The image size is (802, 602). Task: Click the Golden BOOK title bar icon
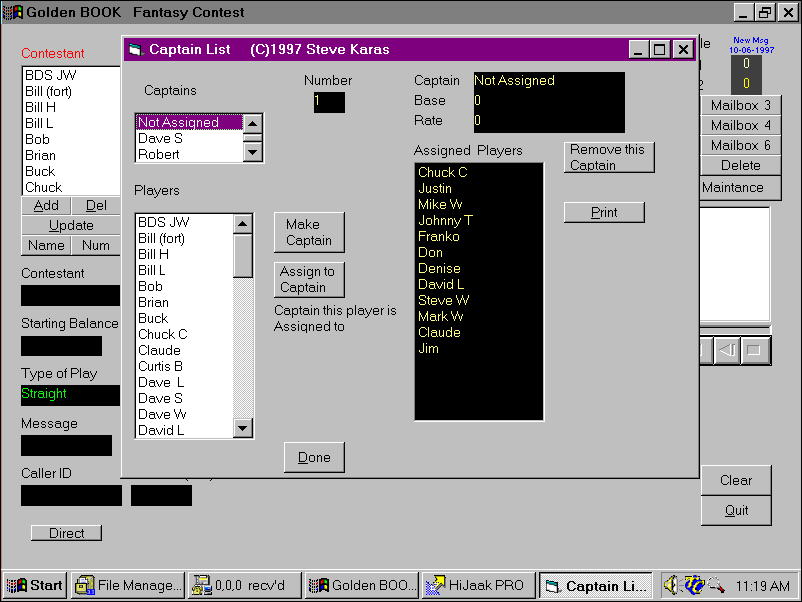pyautogui.click(x=13, y=12)
